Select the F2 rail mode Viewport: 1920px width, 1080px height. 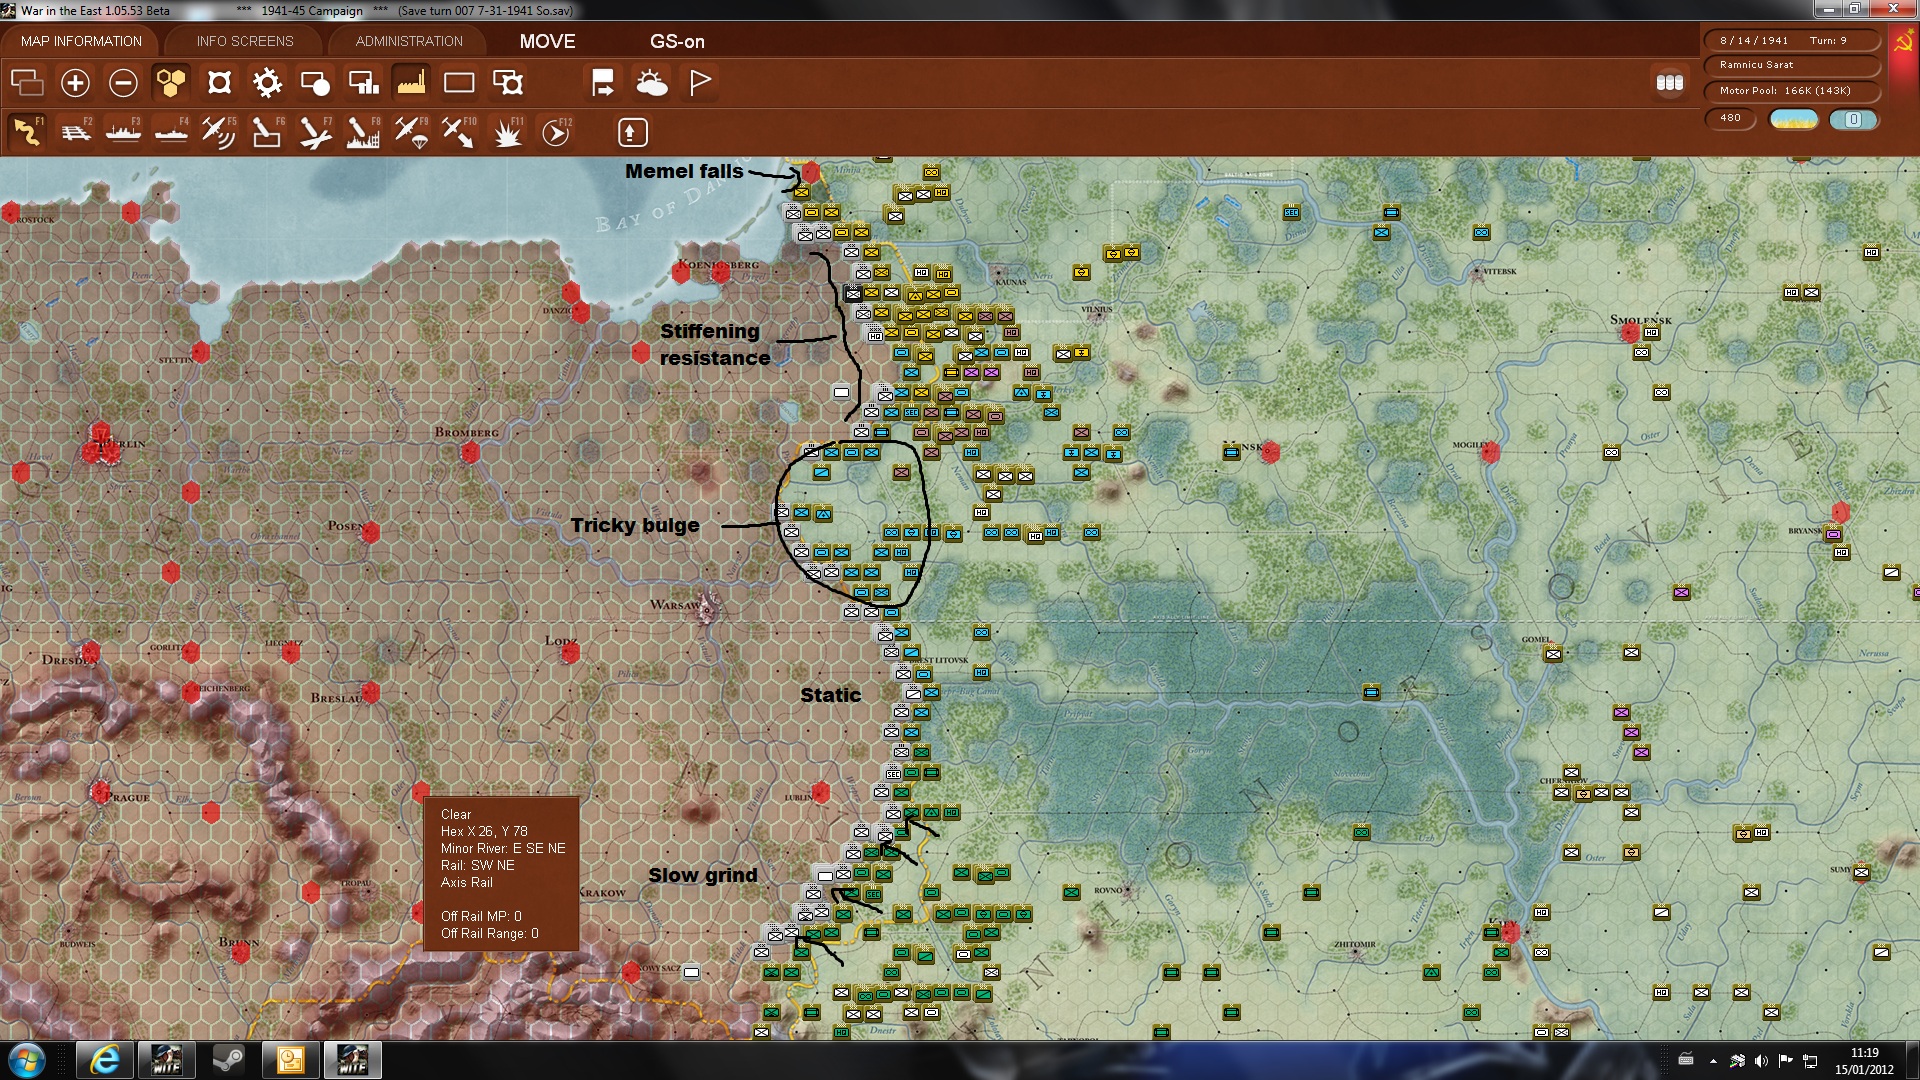pos(75,132)
